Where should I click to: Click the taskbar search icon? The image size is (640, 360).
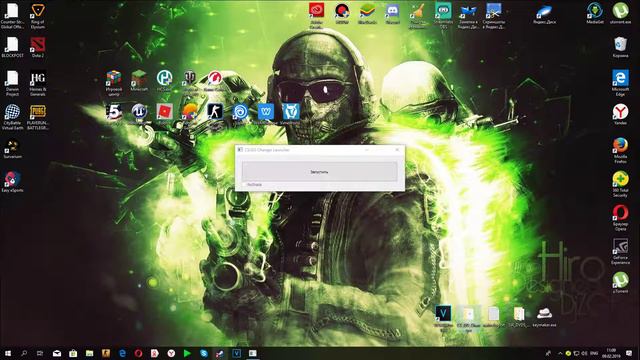(x=24, y=353)
